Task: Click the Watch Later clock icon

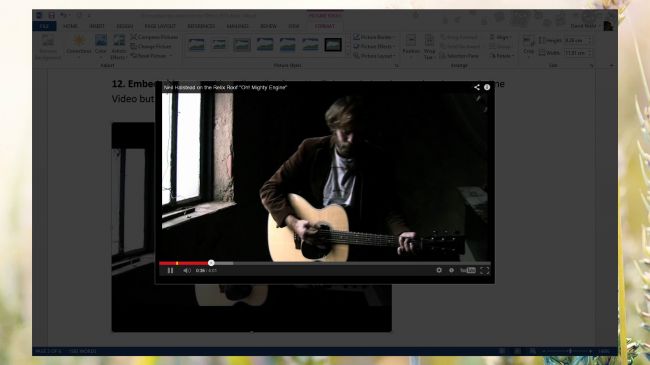Action: tap(451, 270)
